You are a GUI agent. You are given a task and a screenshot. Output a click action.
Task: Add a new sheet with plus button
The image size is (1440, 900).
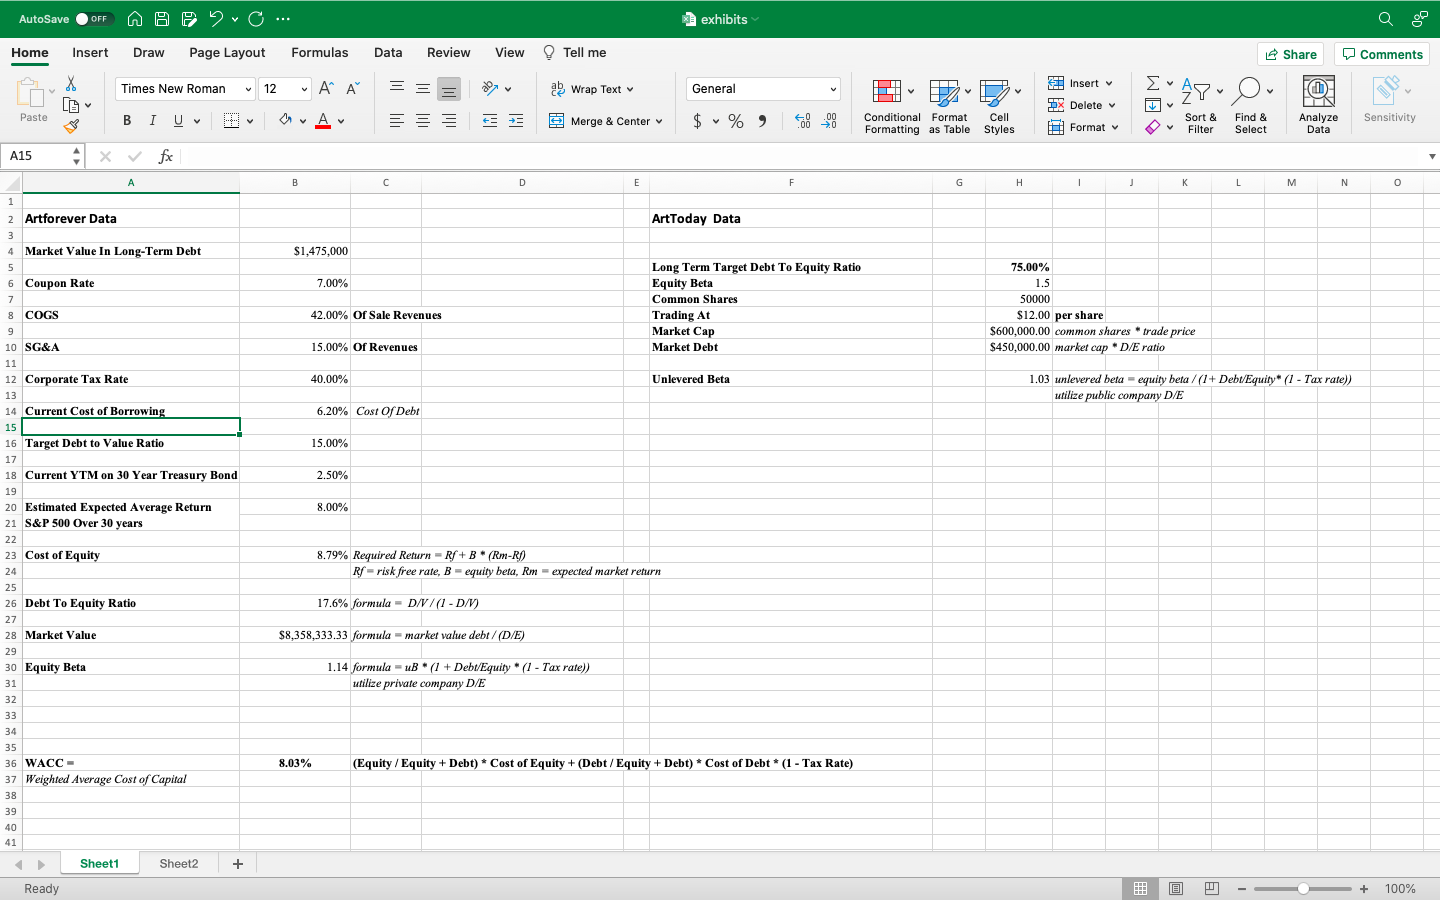click(238, 864)
